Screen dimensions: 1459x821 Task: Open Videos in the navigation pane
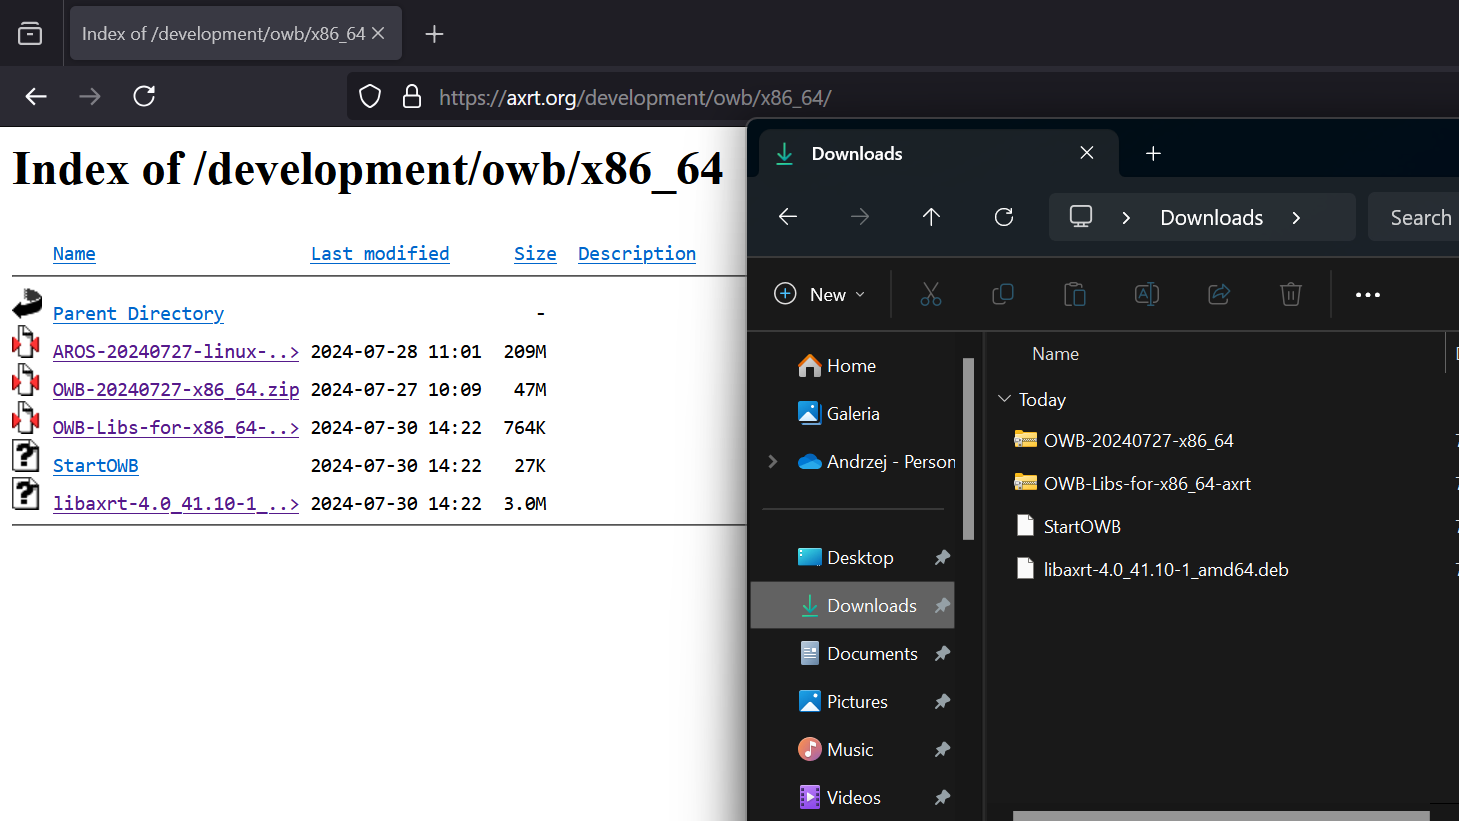pos(852,798)
